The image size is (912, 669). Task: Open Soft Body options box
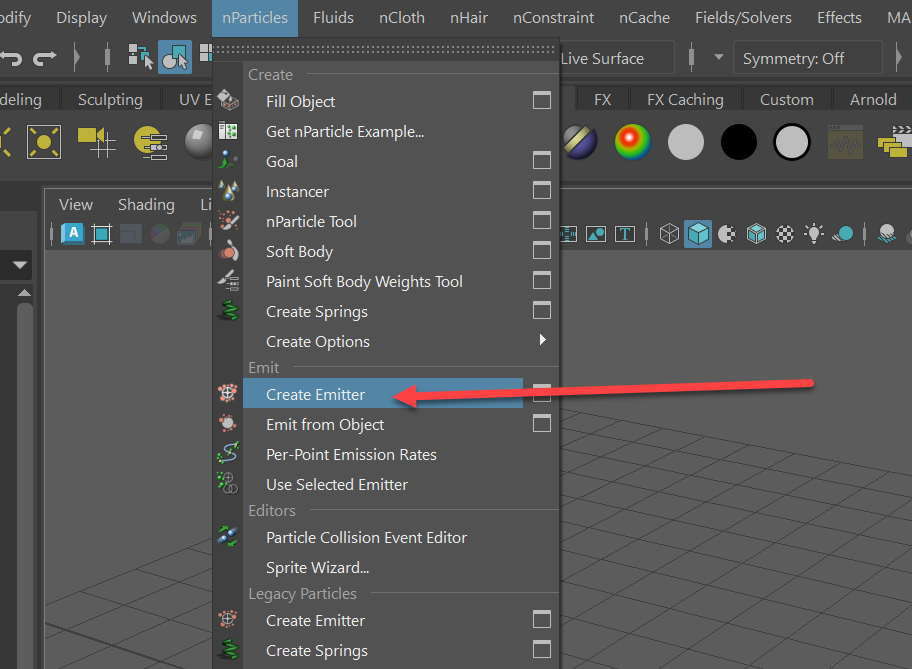click(542, 251)
